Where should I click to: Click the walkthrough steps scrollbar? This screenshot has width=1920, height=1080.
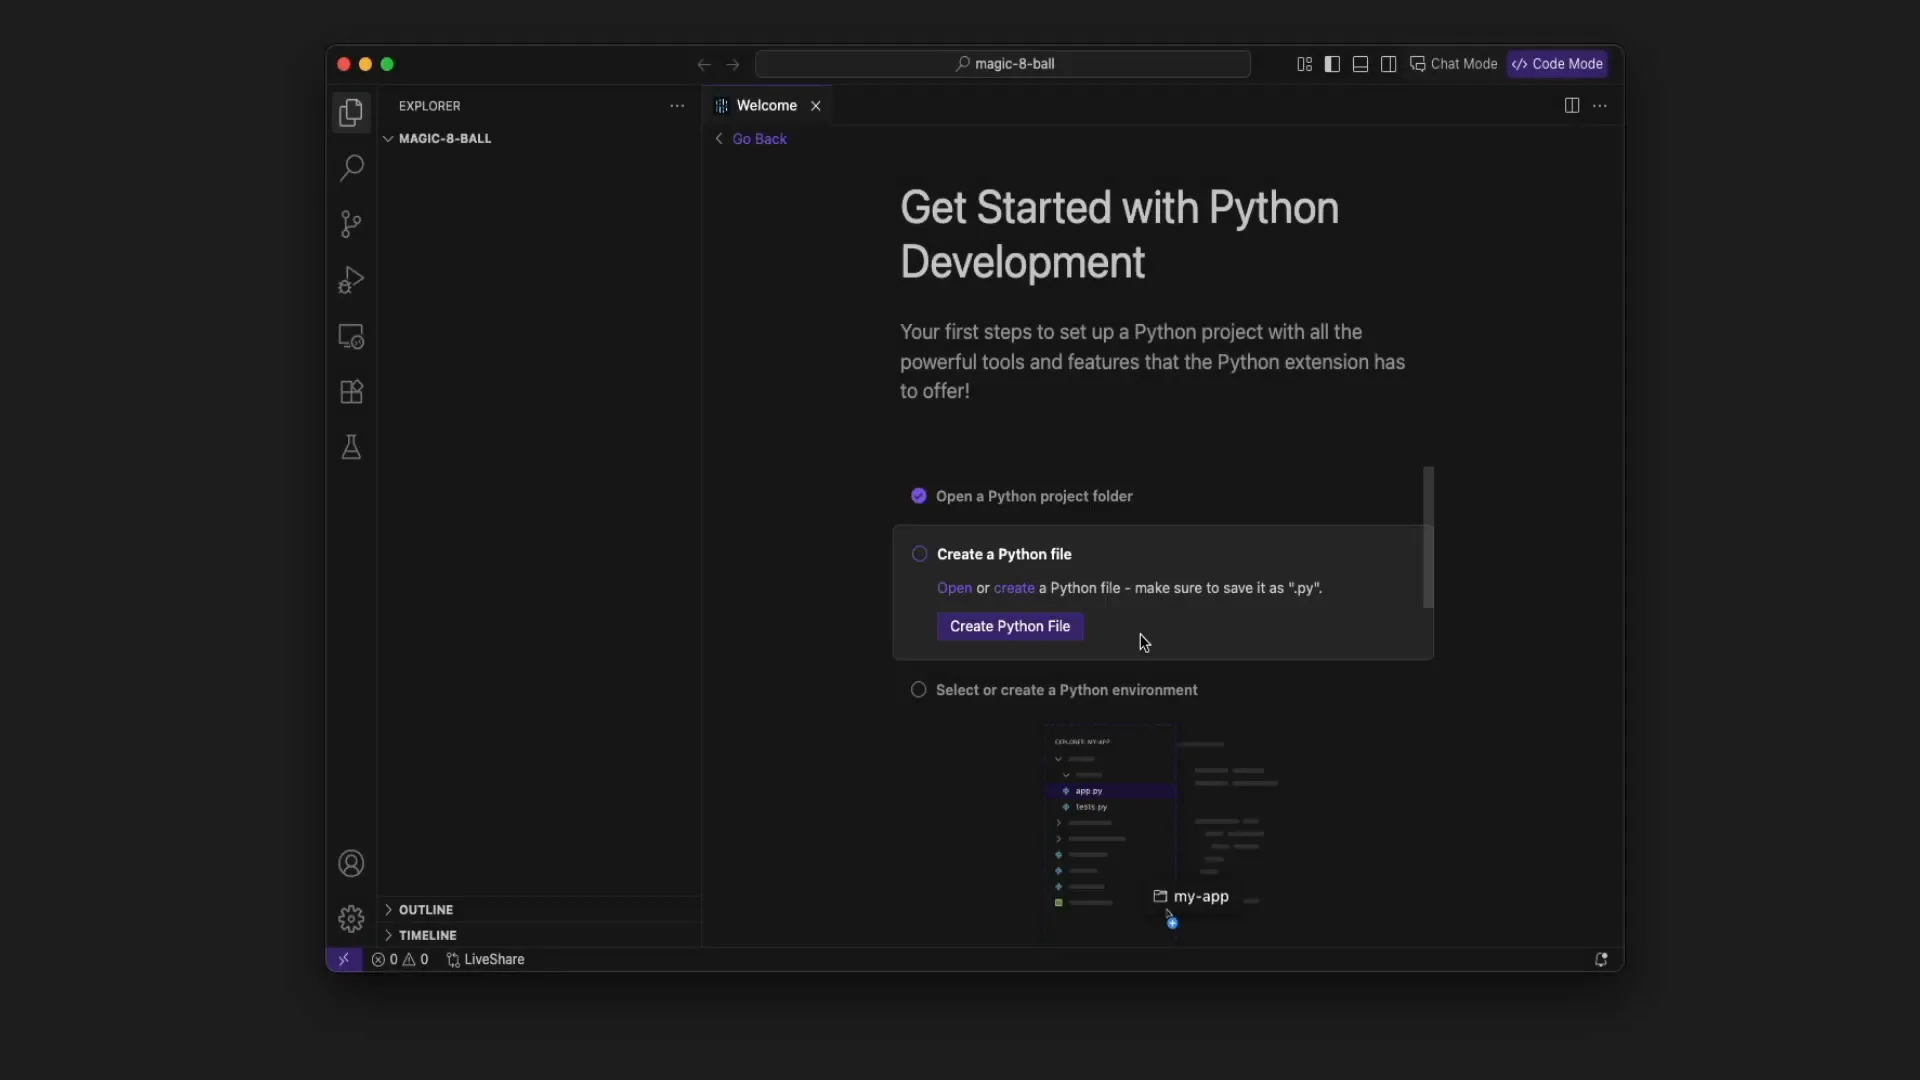pos(1428,537)
